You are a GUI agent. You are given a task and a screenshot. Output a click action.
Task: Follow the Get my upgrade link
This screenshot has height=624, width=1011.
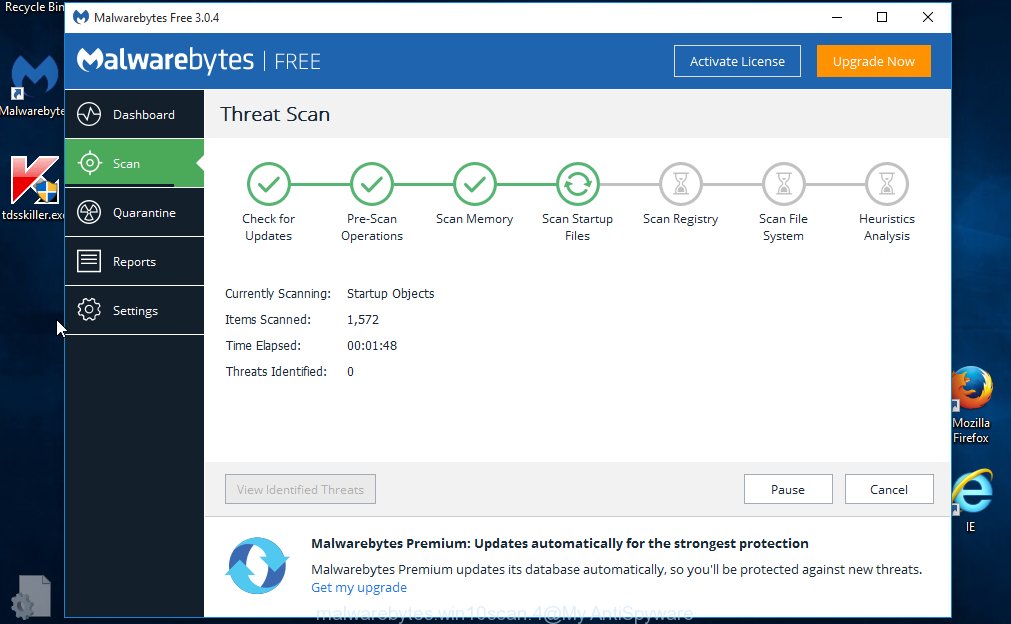tap(359, 587)
